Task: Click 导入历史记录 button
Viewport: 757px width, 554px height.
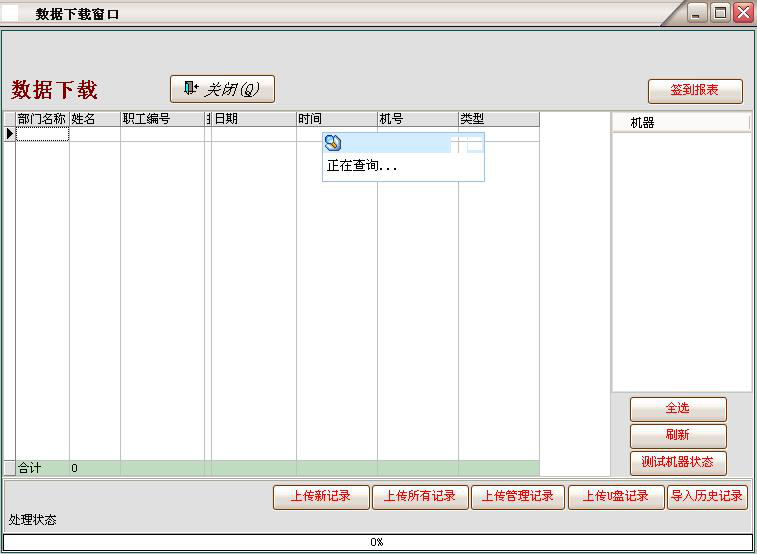Action: [x=707, y=497]
